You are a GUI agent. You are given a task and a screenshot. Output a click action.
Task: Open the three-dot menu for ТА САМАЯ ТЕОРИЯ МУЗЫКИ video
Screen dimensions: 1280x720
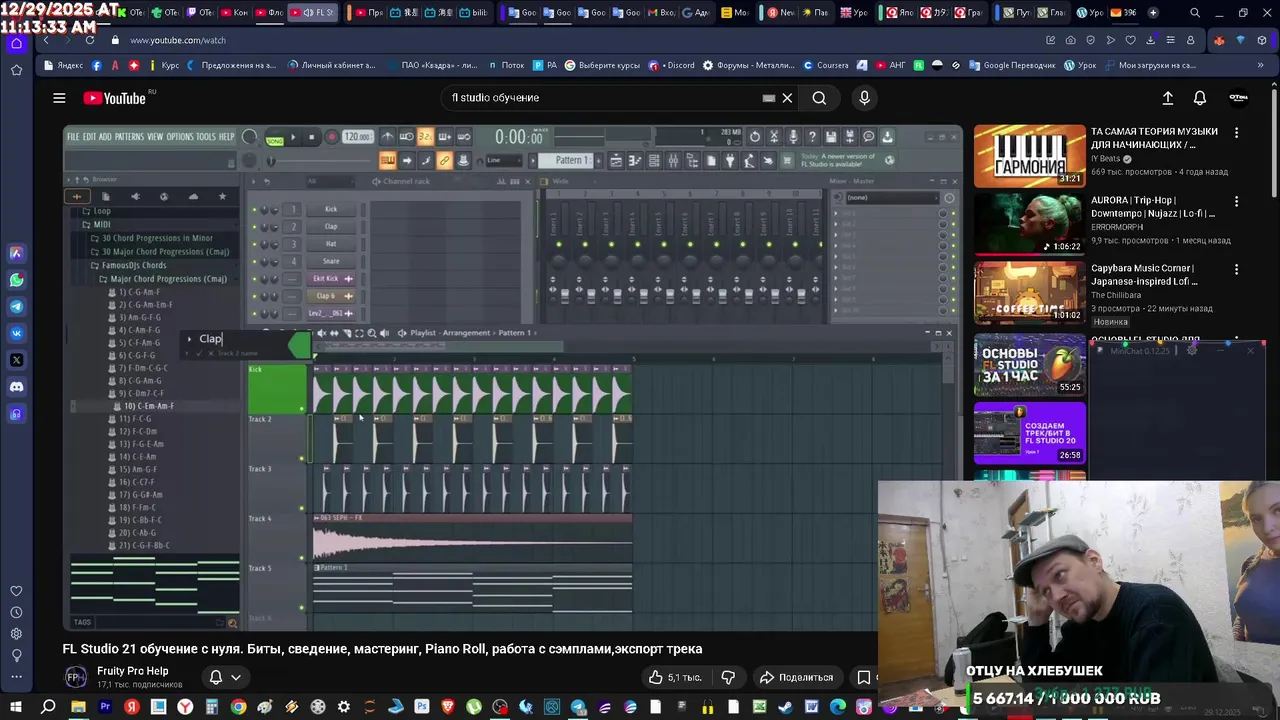[x=1236, y=132]
